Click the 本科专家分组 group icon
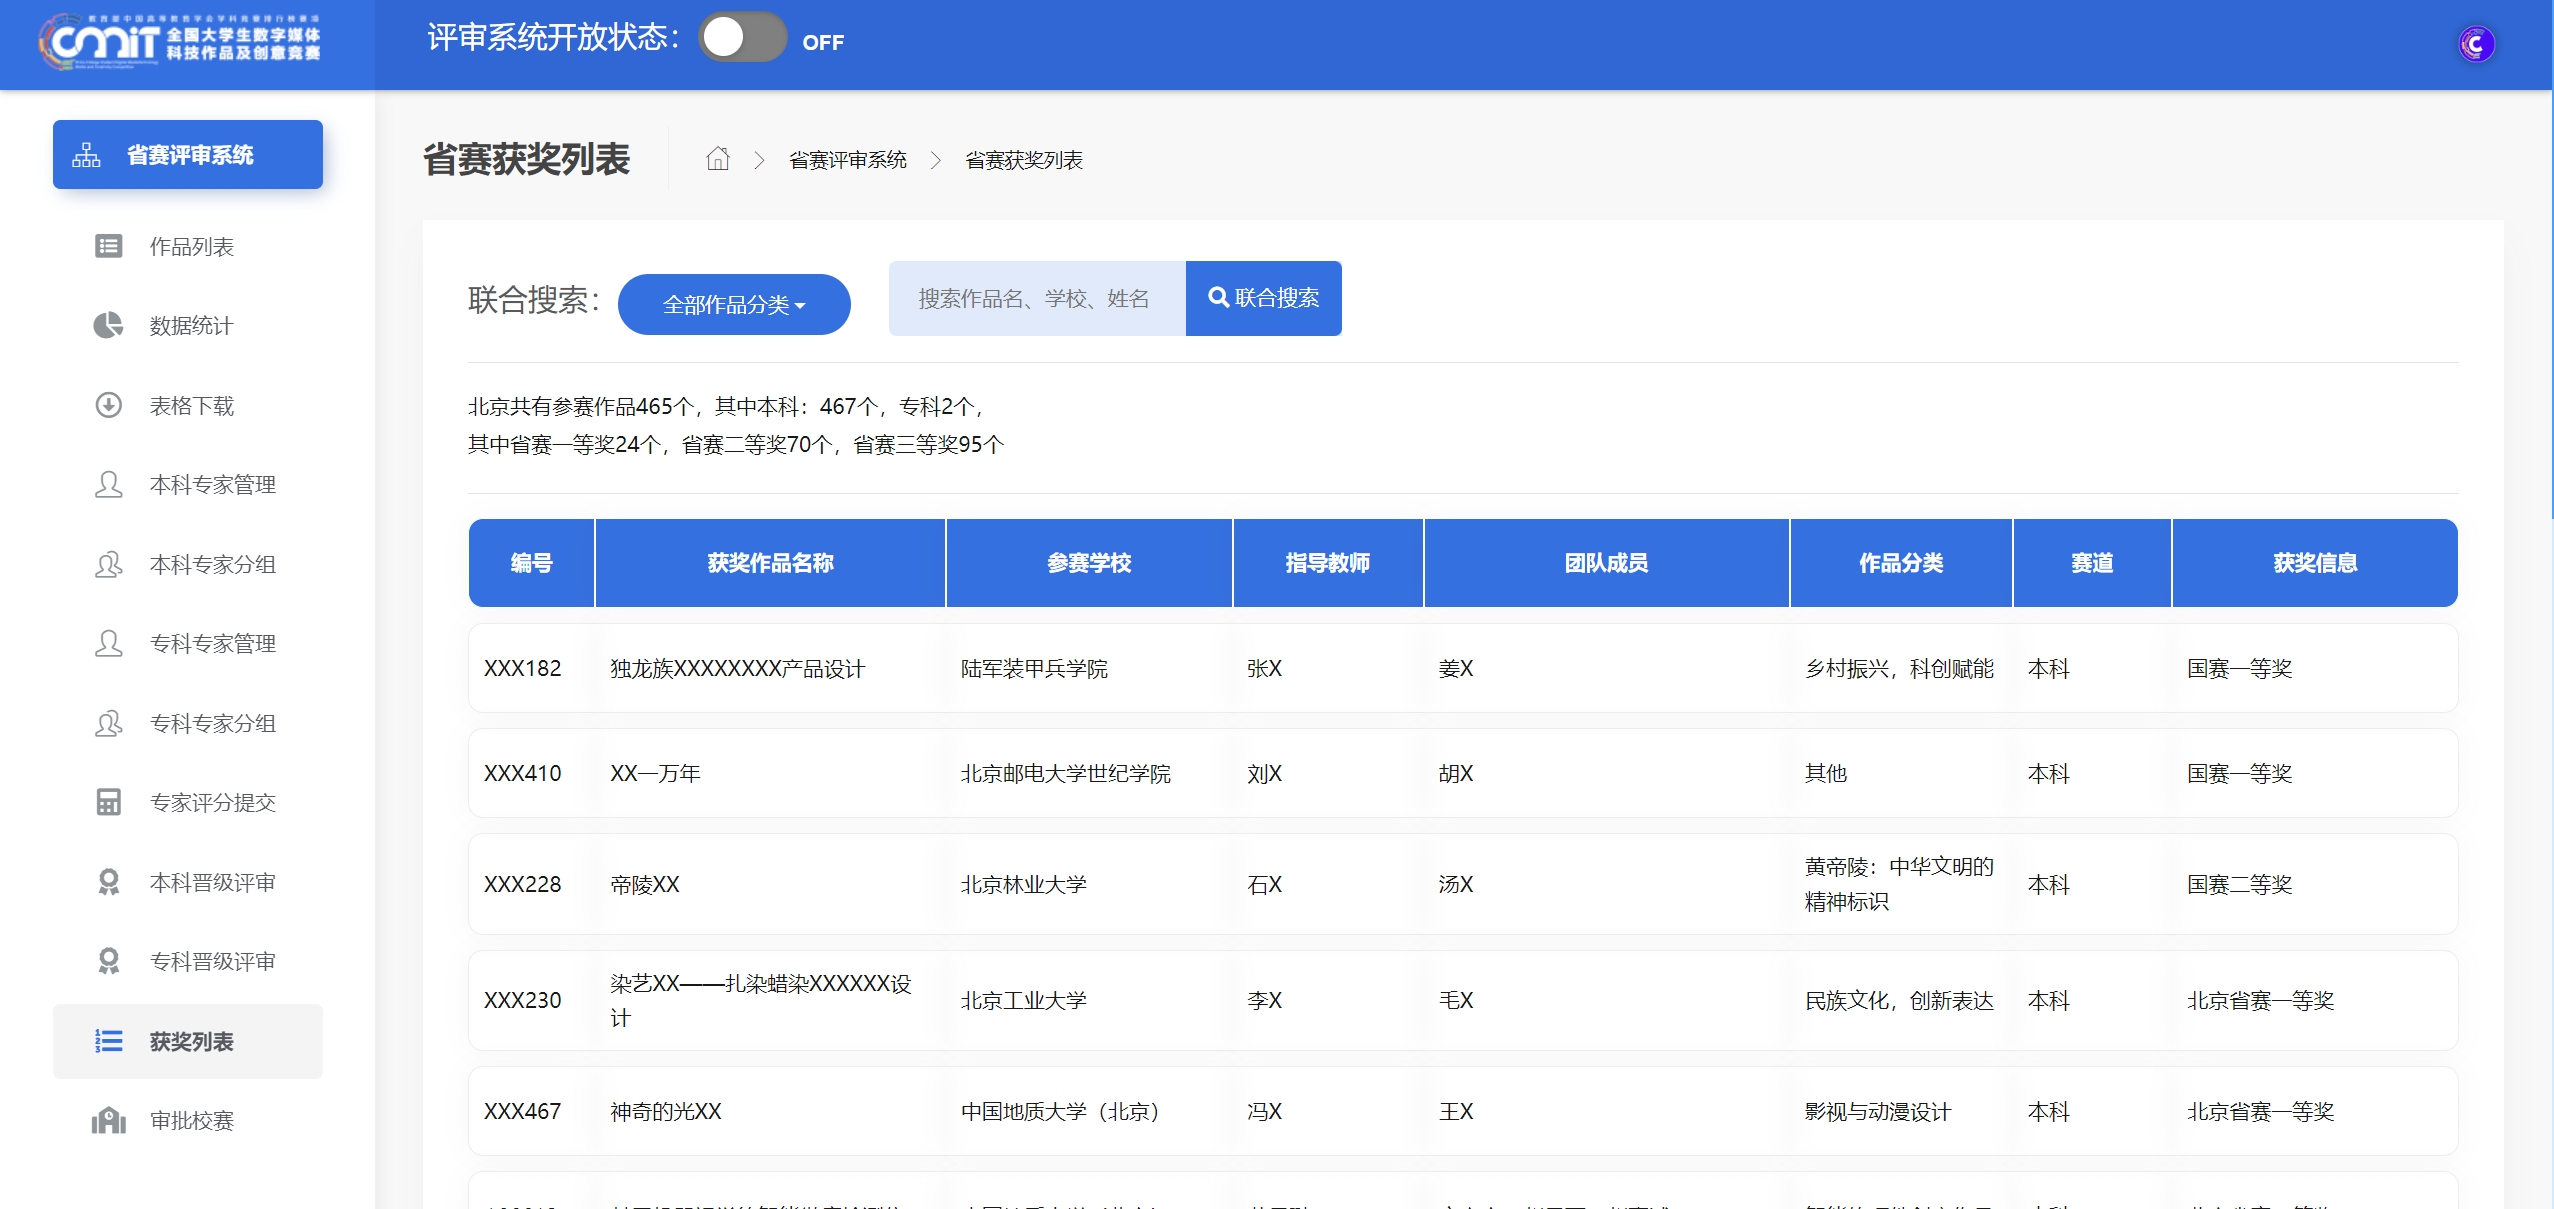Screen dimensions: 2554x1209 pos(108,564)
